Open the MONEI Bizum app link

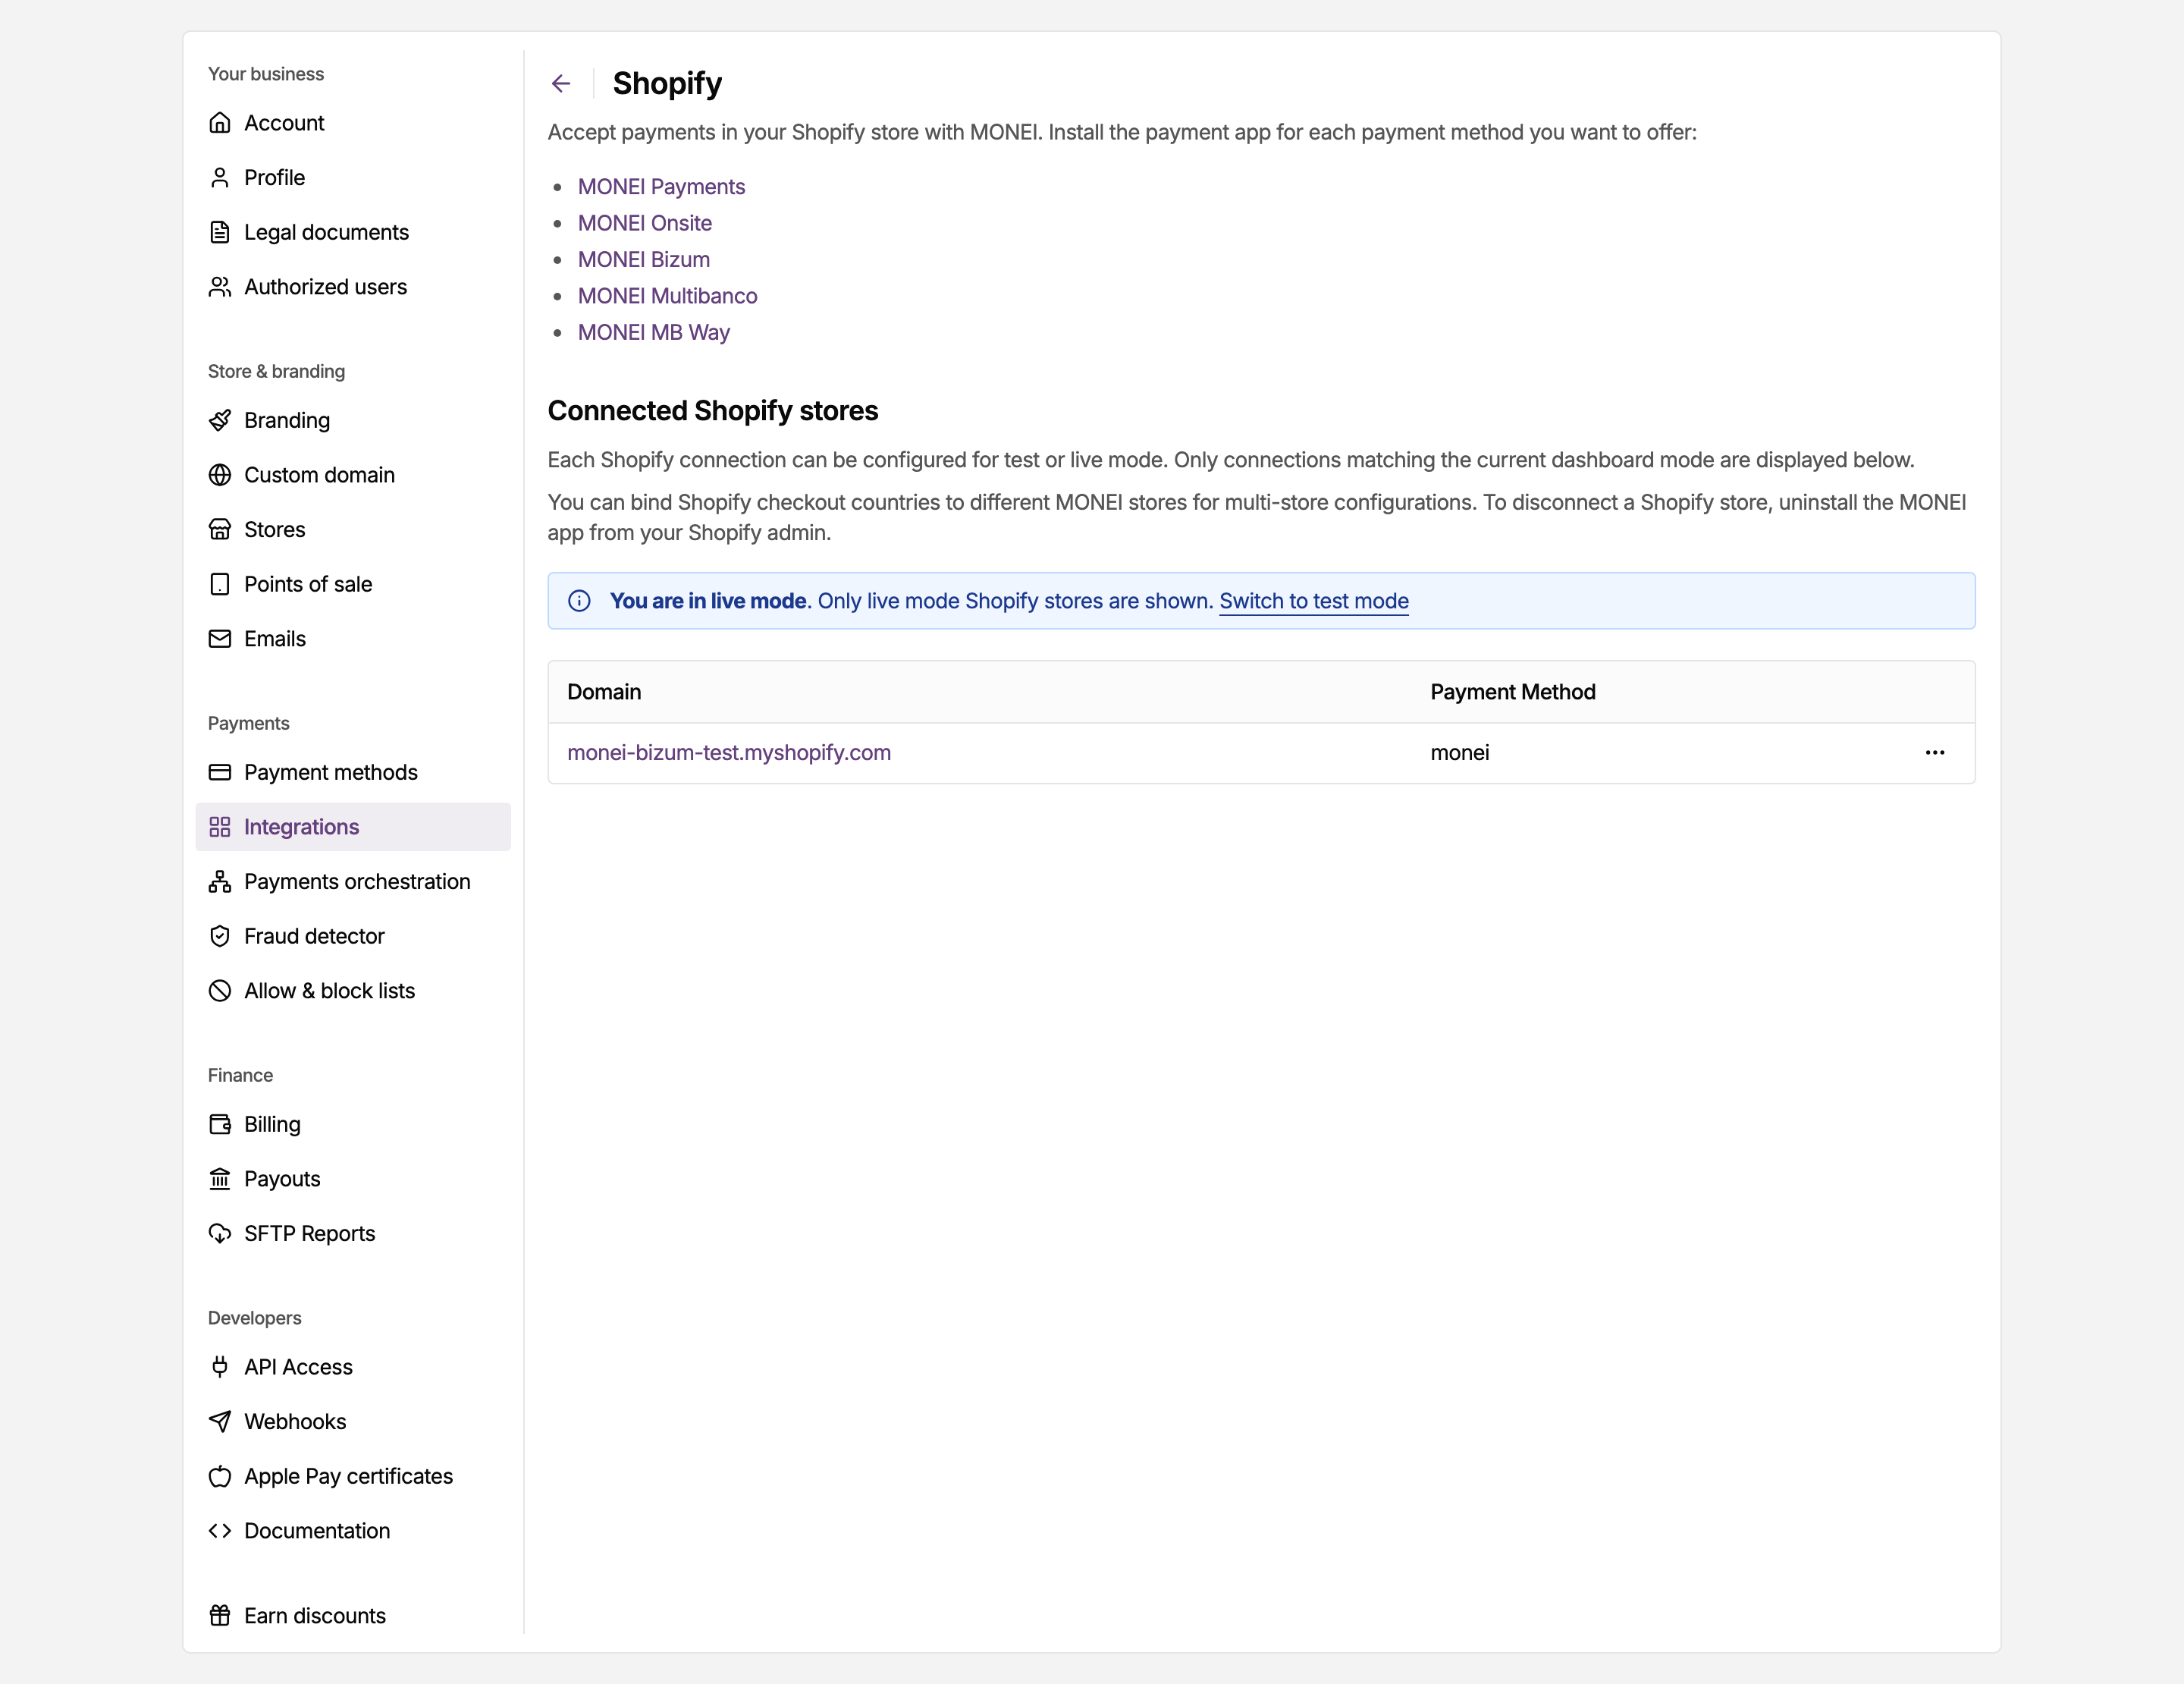tap(644, 259)
